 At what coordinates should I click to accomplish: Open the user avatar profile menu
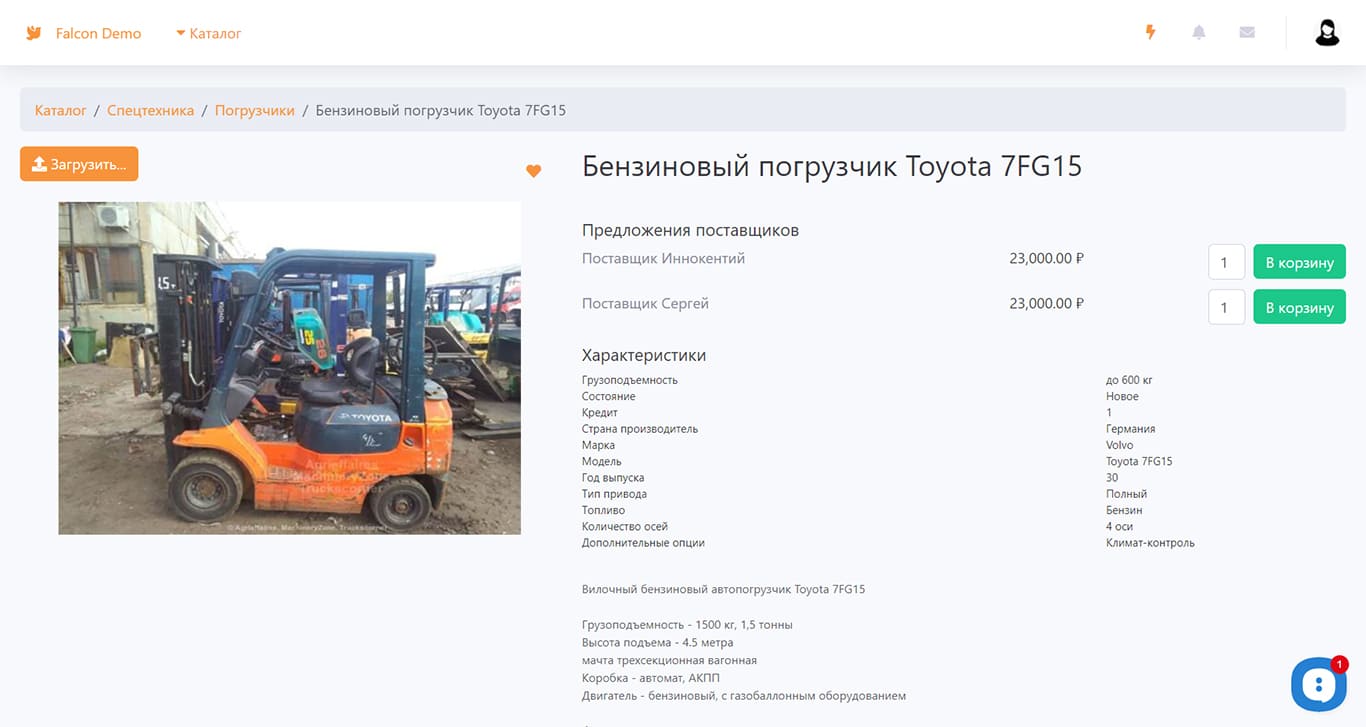[1327, 33]
